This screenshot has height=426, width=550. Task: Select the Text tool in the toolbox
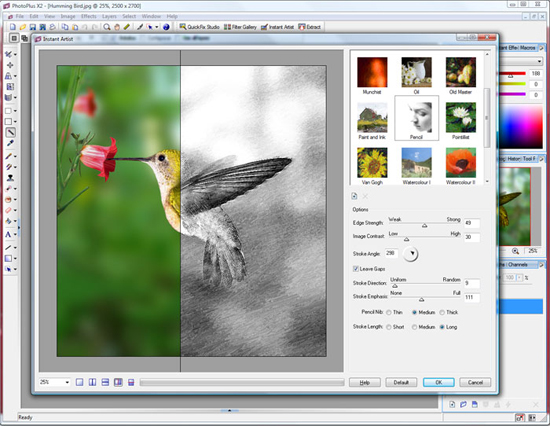[8, 235]
